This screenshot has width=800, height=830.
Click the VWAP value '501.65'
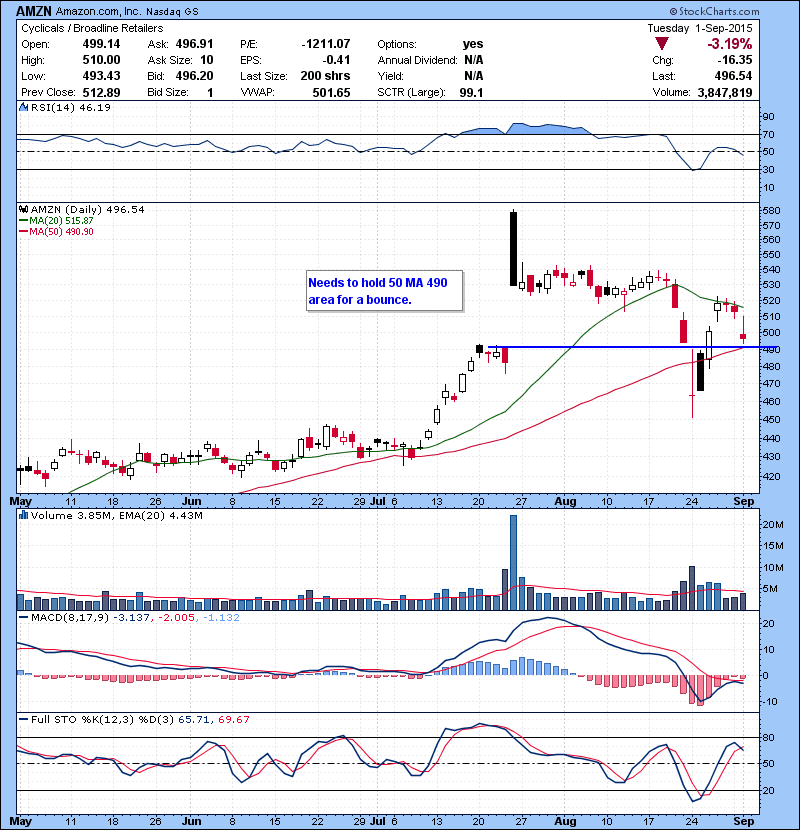[x=331, y=92]
